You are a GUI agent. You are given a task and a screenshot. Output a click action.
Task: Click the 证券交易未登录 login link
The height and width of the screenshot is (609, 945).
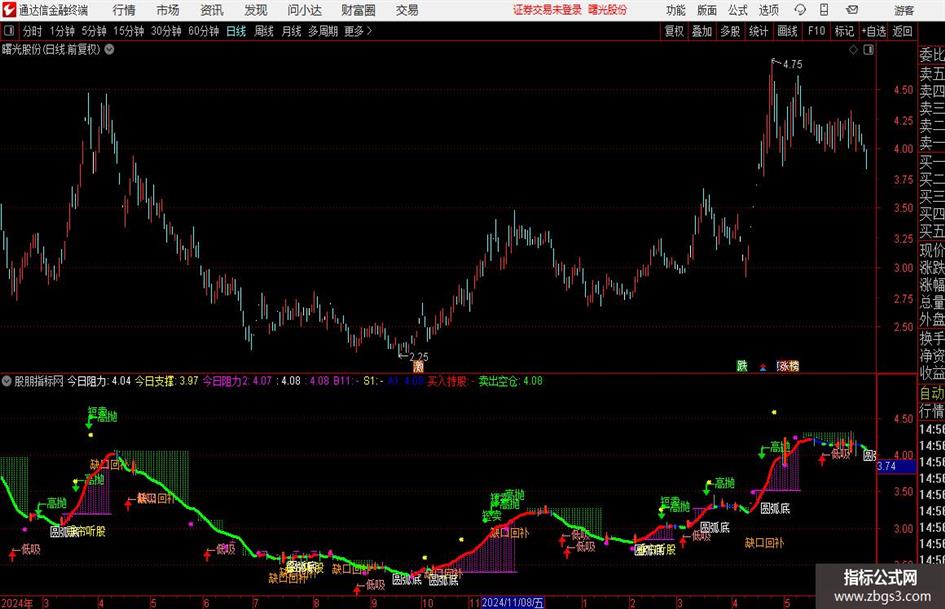pos(547,10)
